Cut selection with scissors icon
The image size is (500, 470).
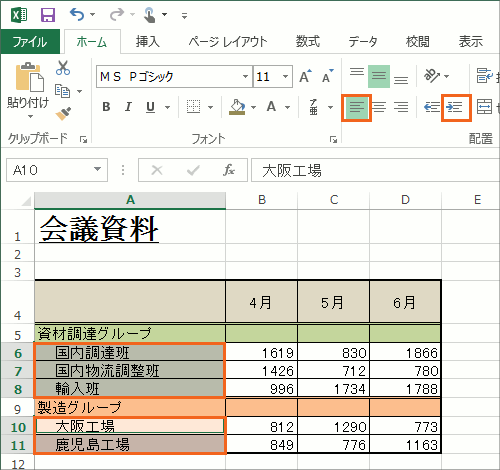pyautogui.click(x=63, y=68)
